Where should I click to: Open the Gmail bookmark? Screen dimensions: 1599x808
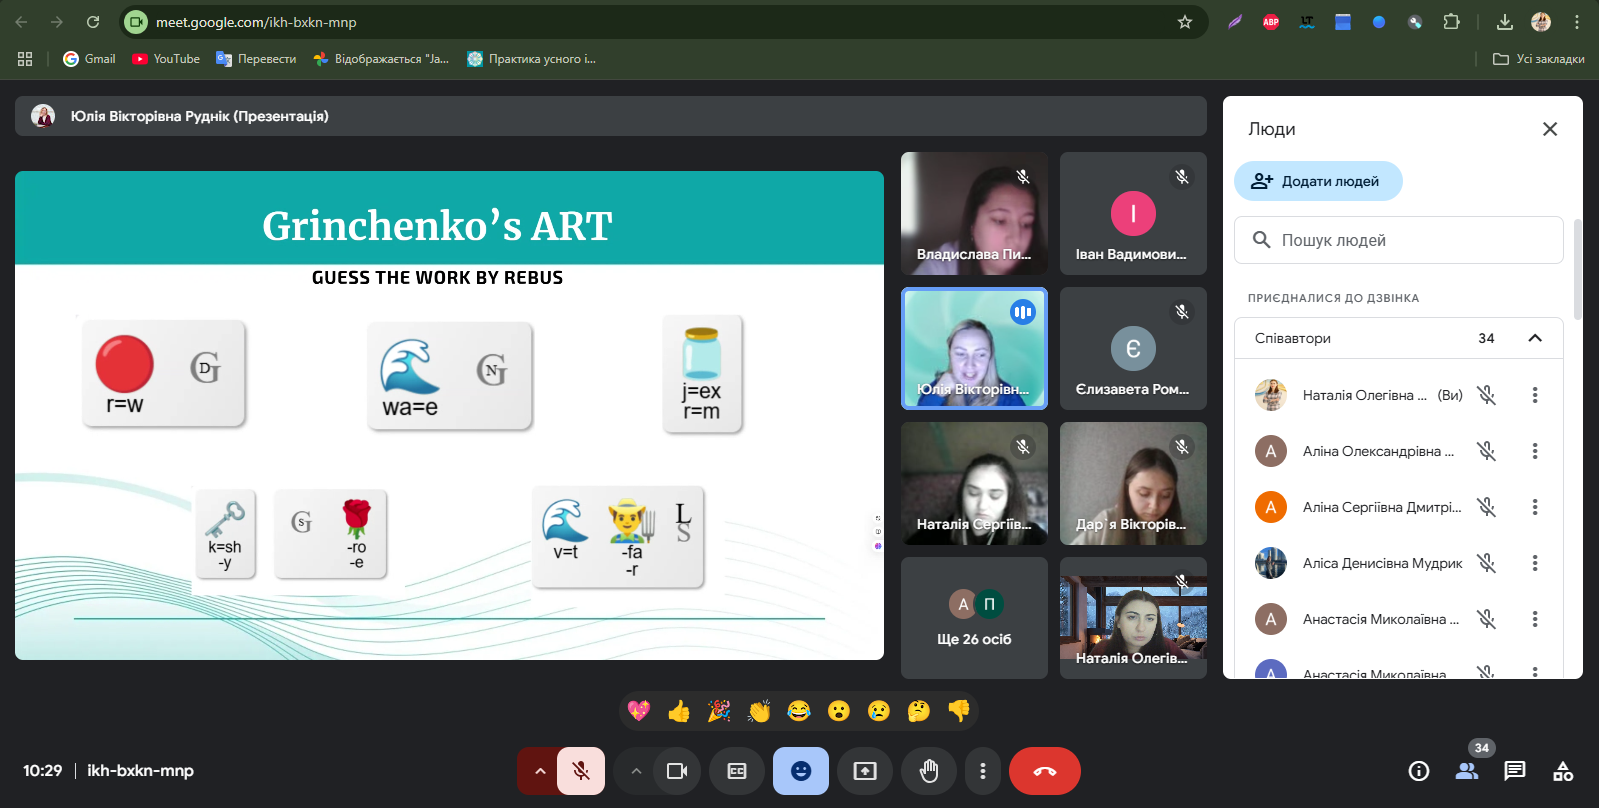[89, 59]
